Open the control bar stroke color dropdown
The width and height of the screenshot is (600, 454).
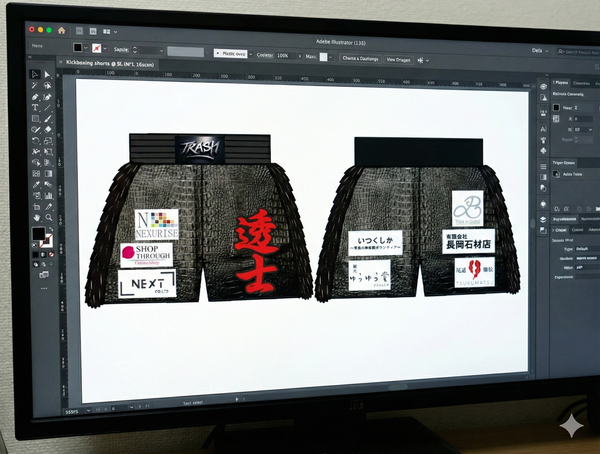coord(105,49)
